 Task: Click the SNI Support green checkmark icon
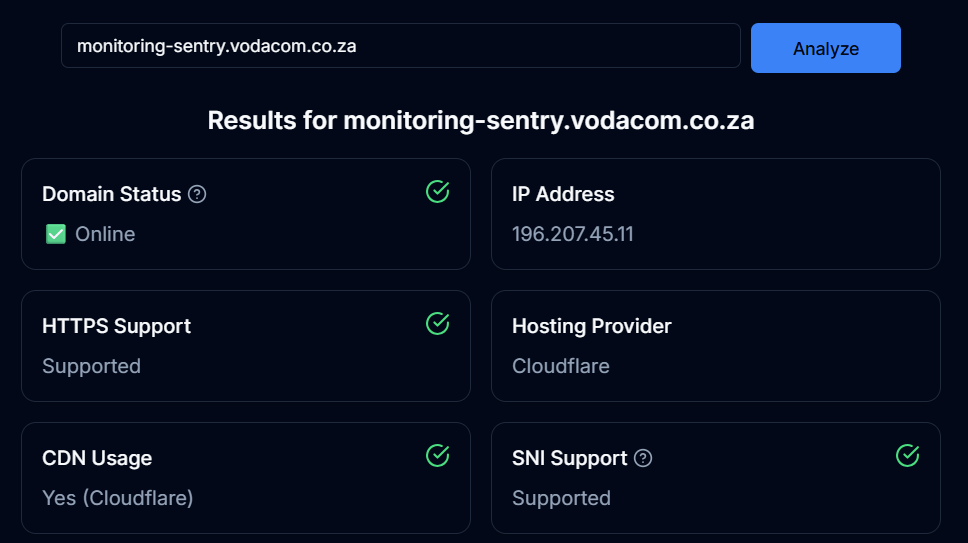[907, 455]
